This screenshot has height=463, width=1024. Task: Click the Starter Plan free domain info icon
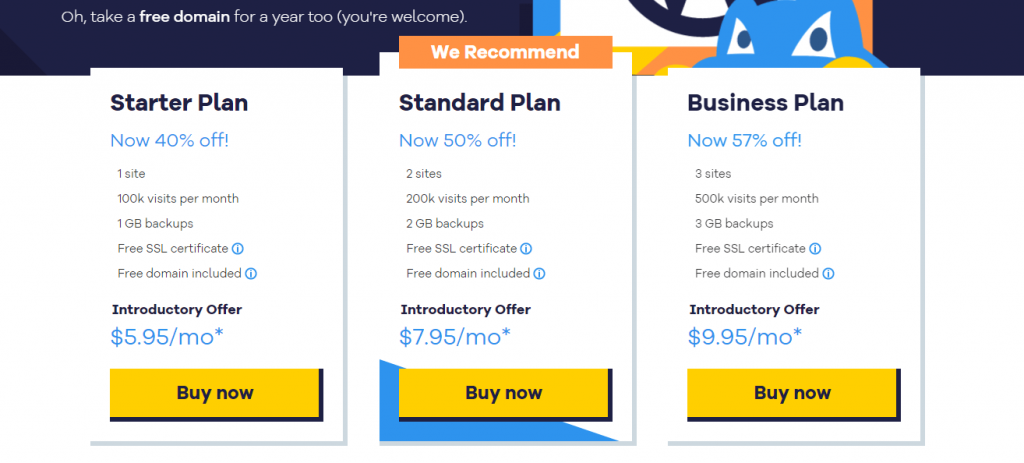[x=251, y=274]
